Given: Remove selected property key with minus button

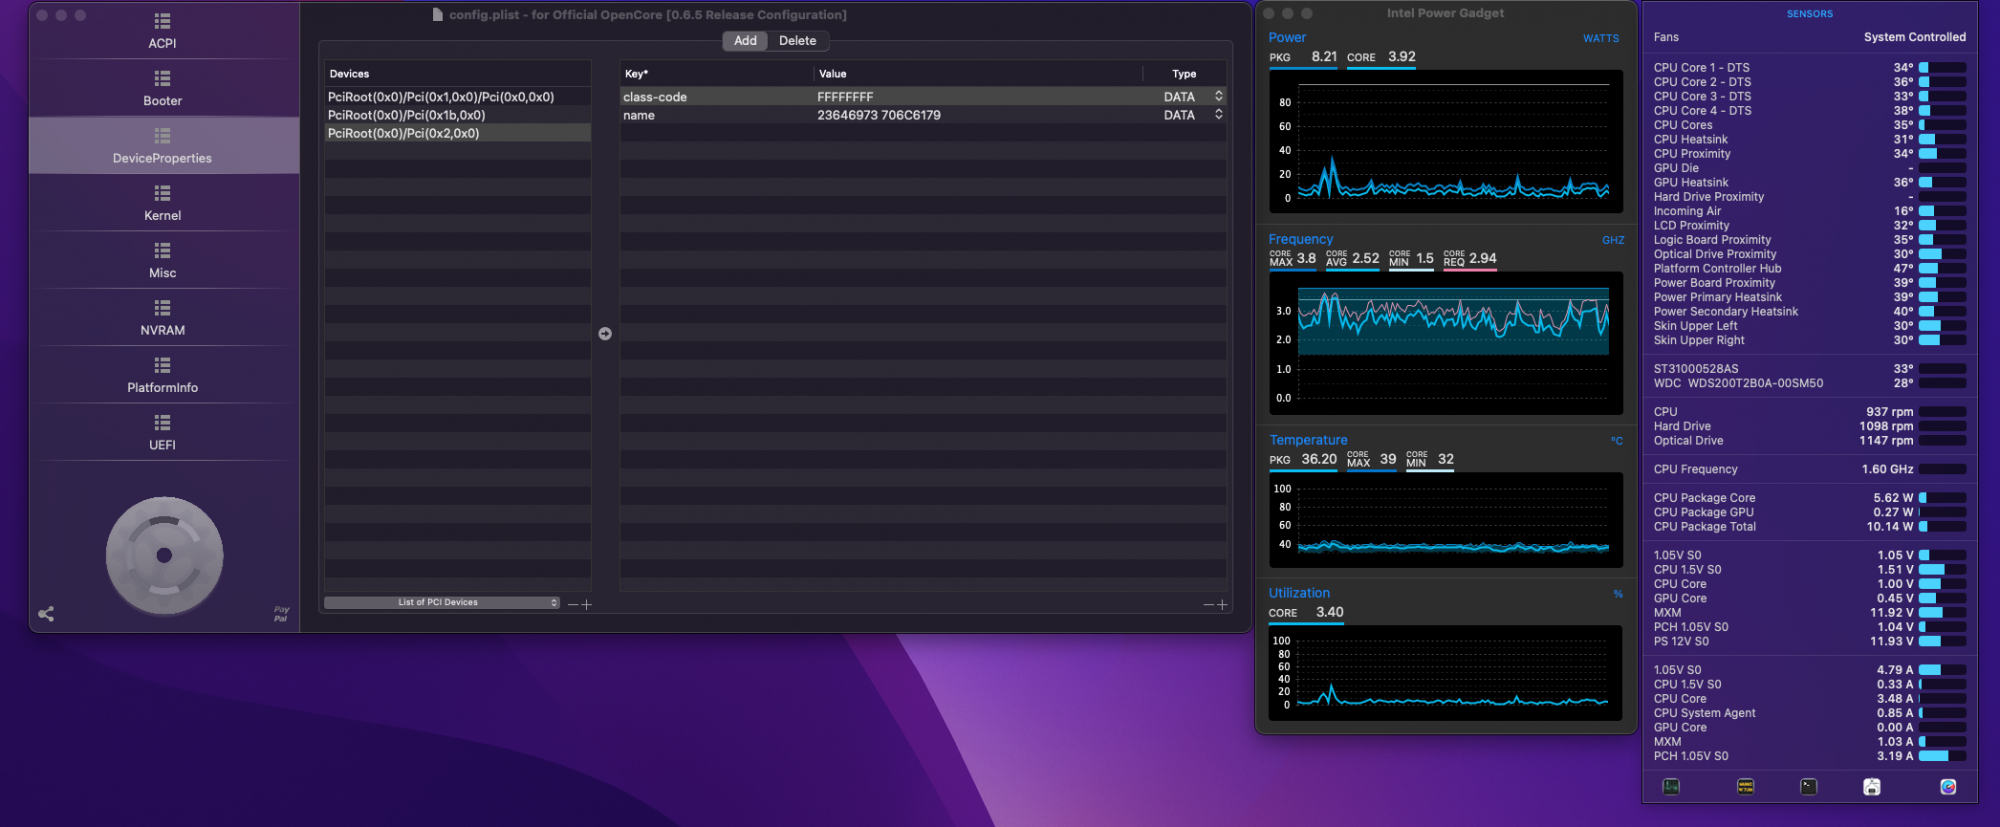Looking at the screenshot, I should (x=1208, y=604).
